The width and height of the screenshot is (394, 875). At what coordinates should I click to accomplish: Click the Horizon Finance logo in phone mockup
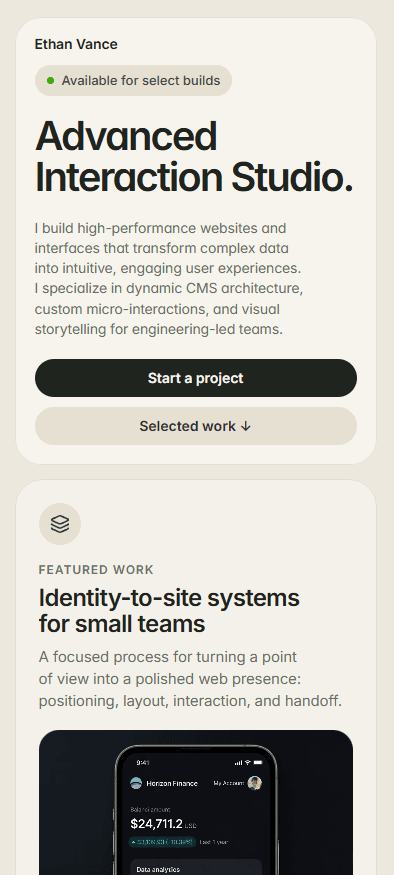136,783
